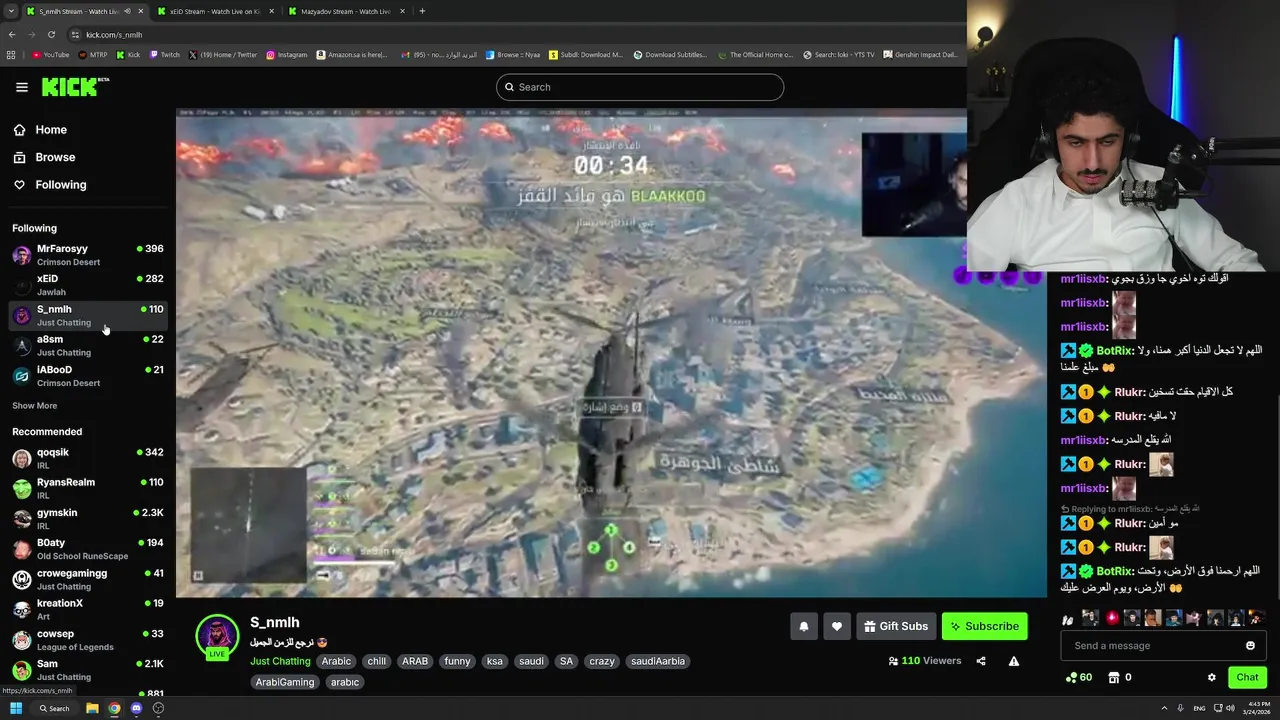Go back in browser history
The image size is (1280, 720).
(11, 34)
